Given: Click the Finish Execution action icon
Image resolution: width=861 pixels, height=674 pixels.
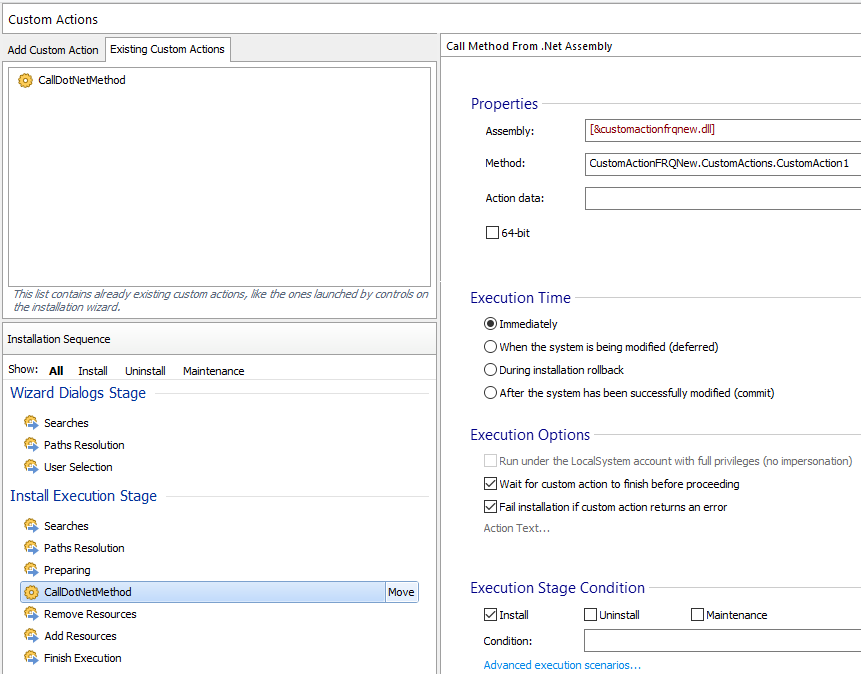Looking at the screenshot, I should [31, 658].
